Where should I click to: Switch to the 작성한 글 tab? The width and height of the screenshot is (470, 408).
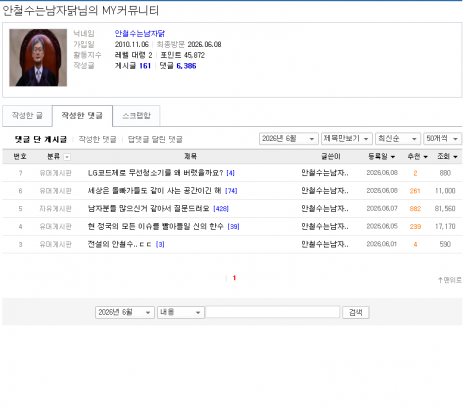[27, 116]
